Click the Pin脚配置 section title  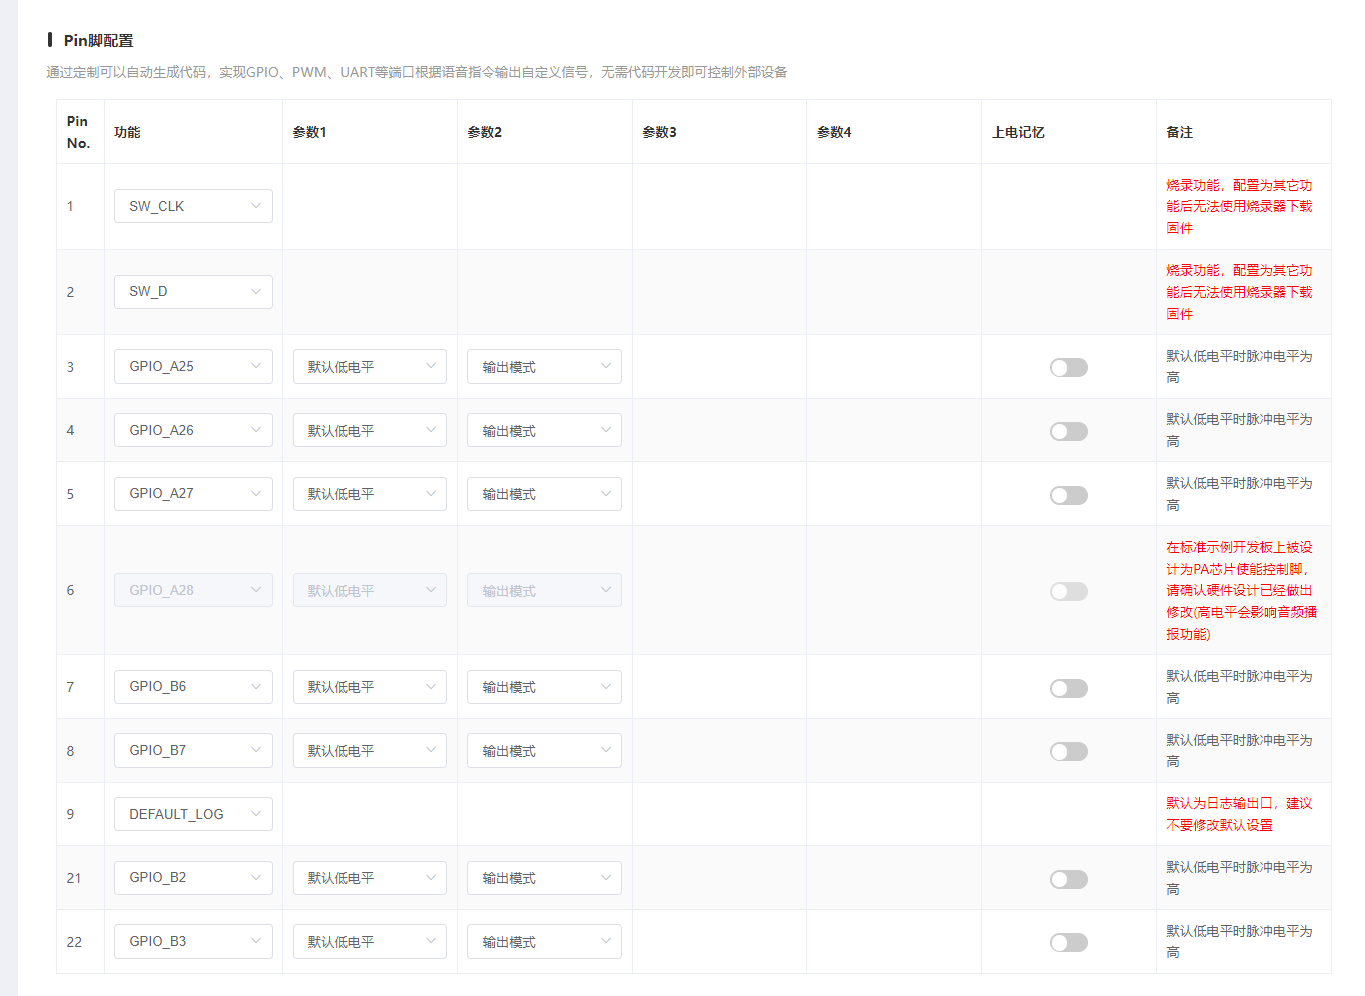point(98,40)
